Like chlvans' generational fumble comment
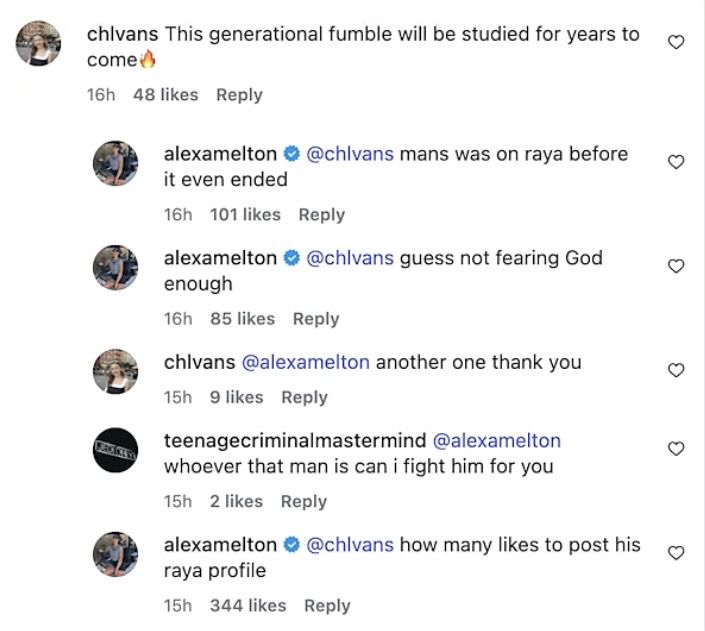This screenshot has width=705, height=631. pos(676,42)
